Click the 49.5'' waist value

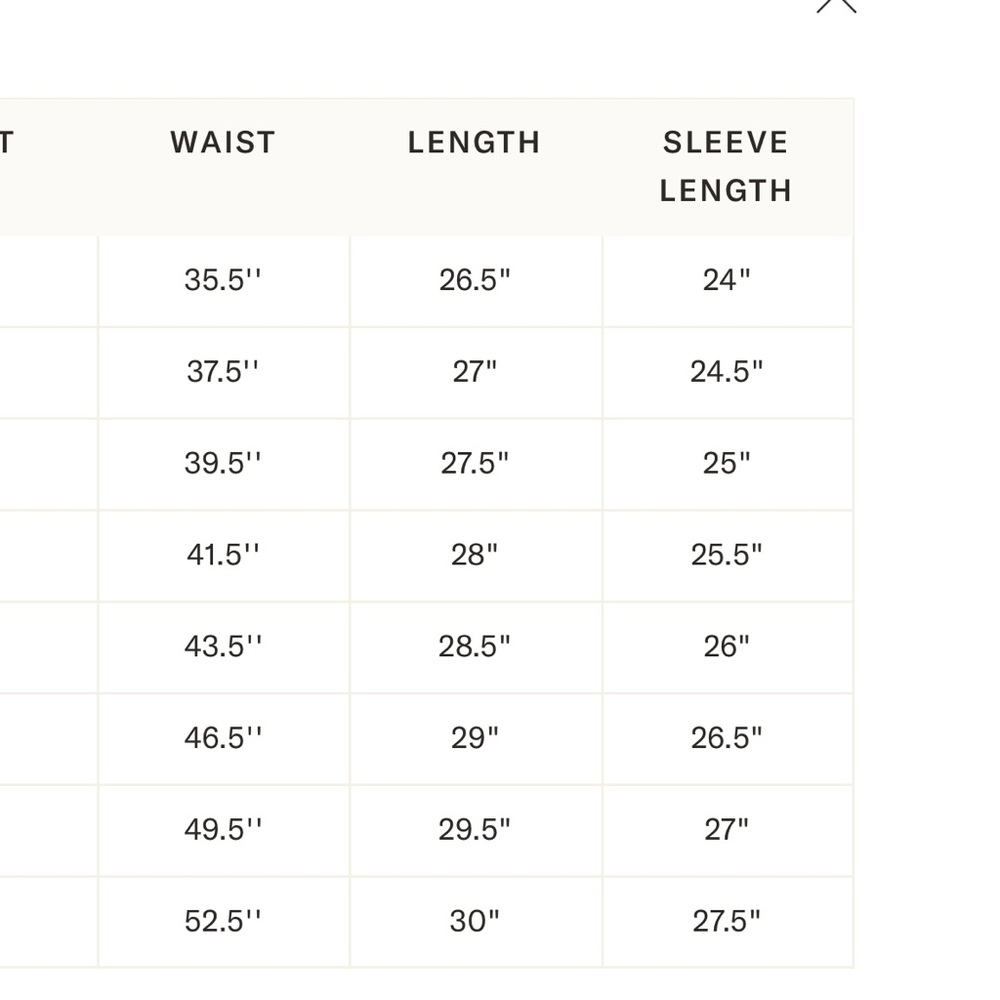223,830
